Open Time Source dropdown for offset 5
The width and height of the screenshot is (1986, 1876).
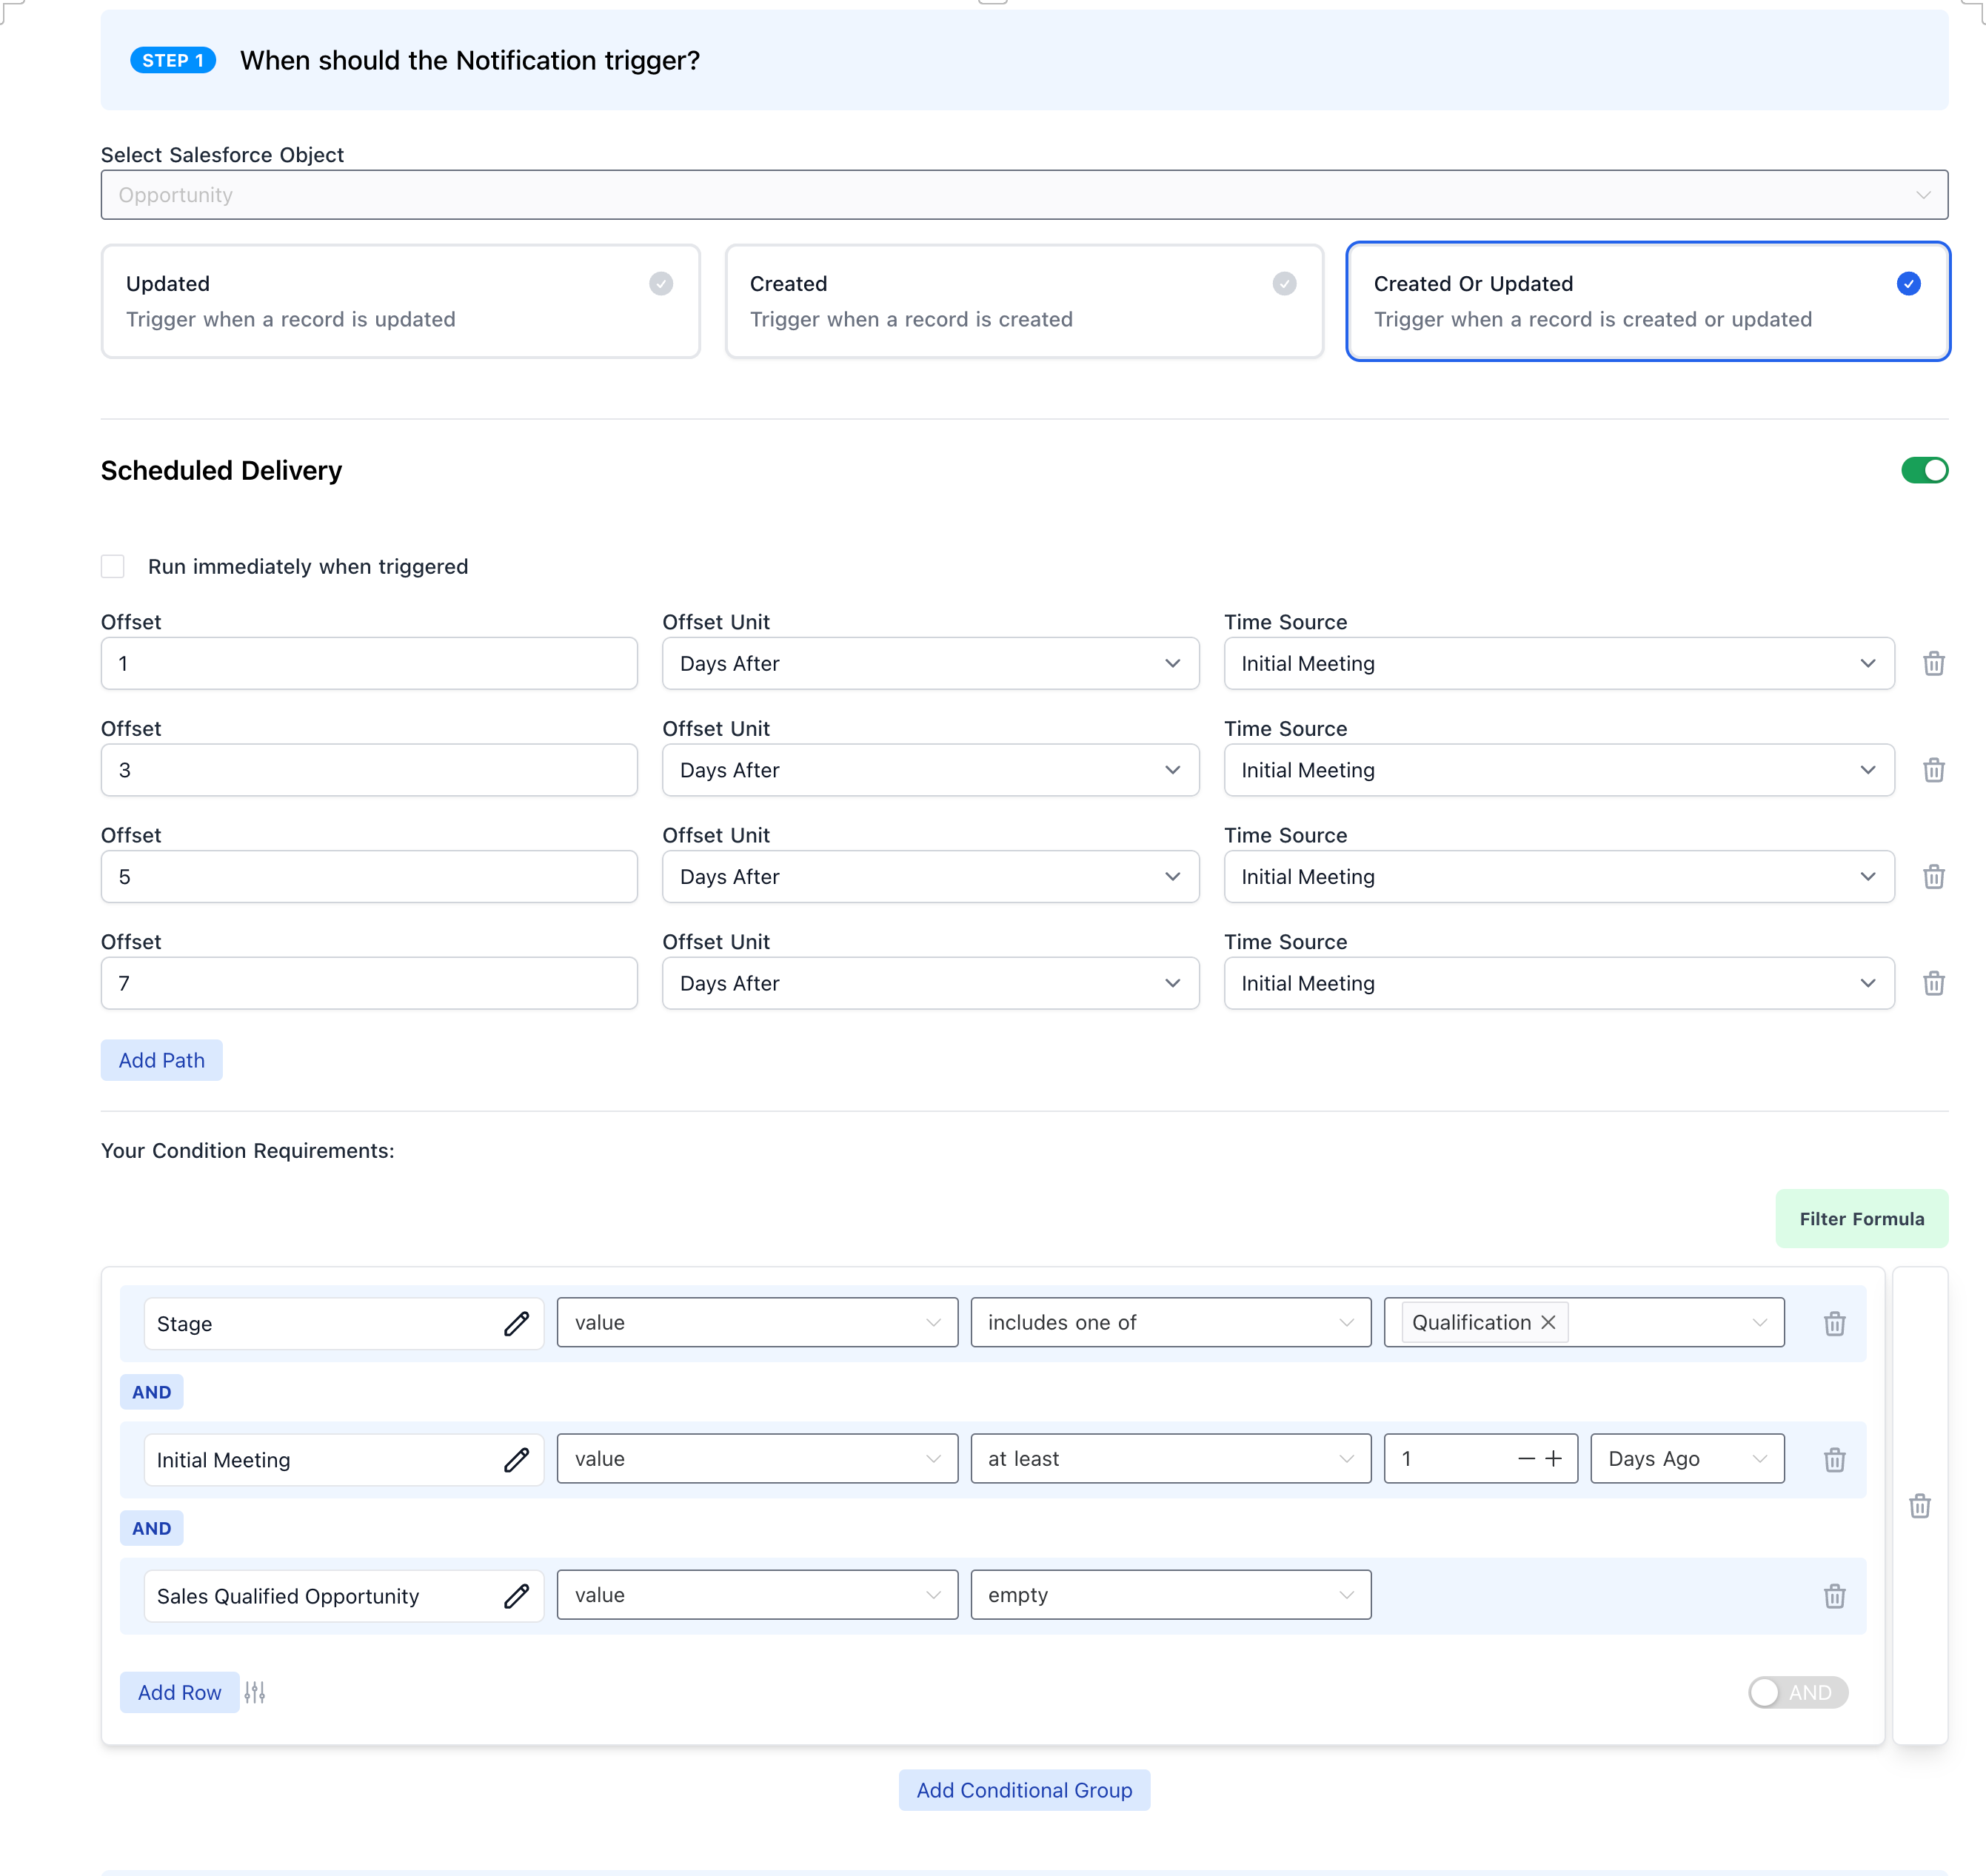[x=1559, y=877]
